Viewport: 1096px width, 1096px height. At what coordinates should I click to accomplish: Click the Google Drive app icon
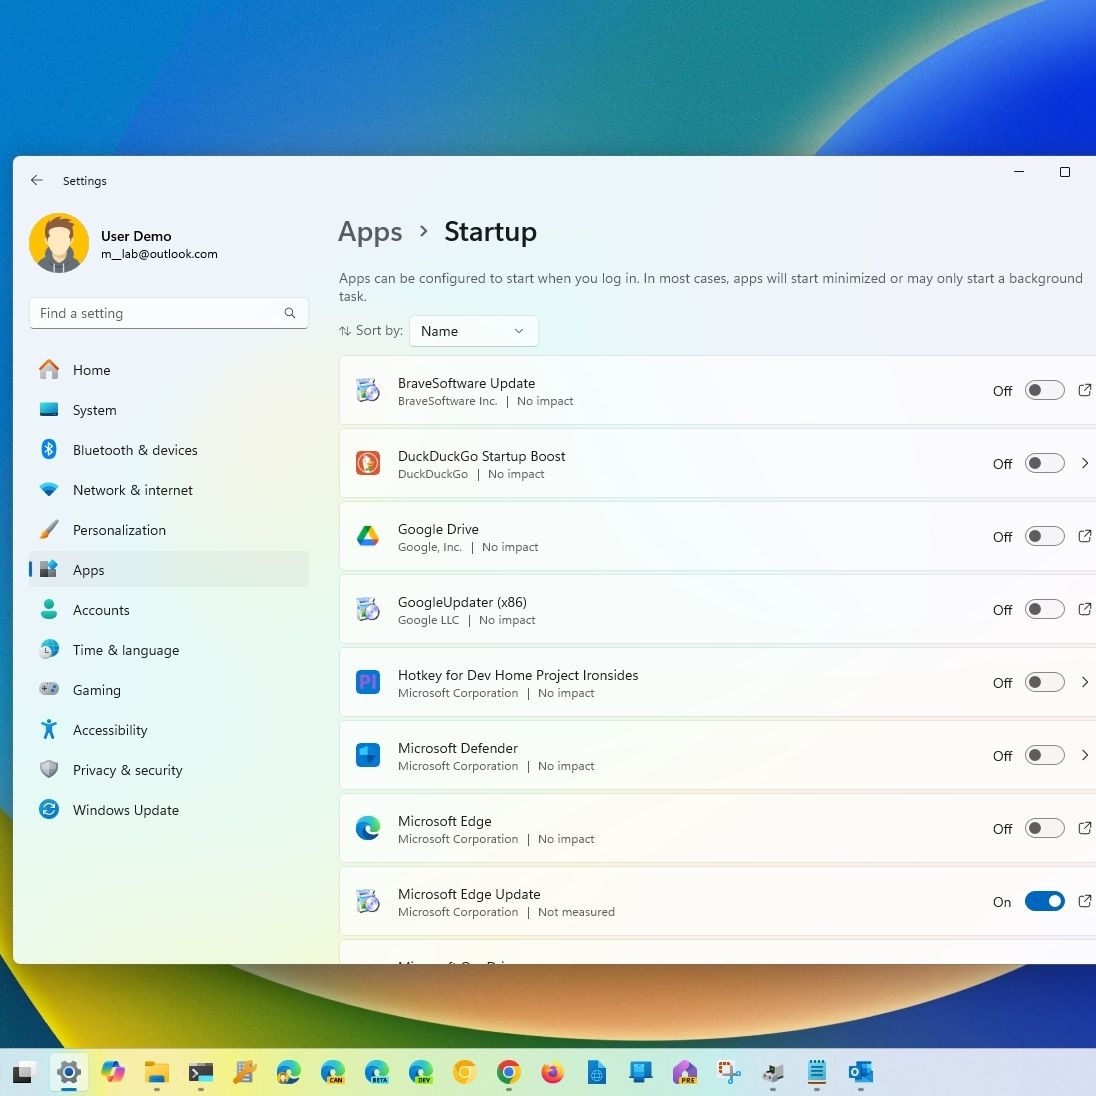pos(368,536)
